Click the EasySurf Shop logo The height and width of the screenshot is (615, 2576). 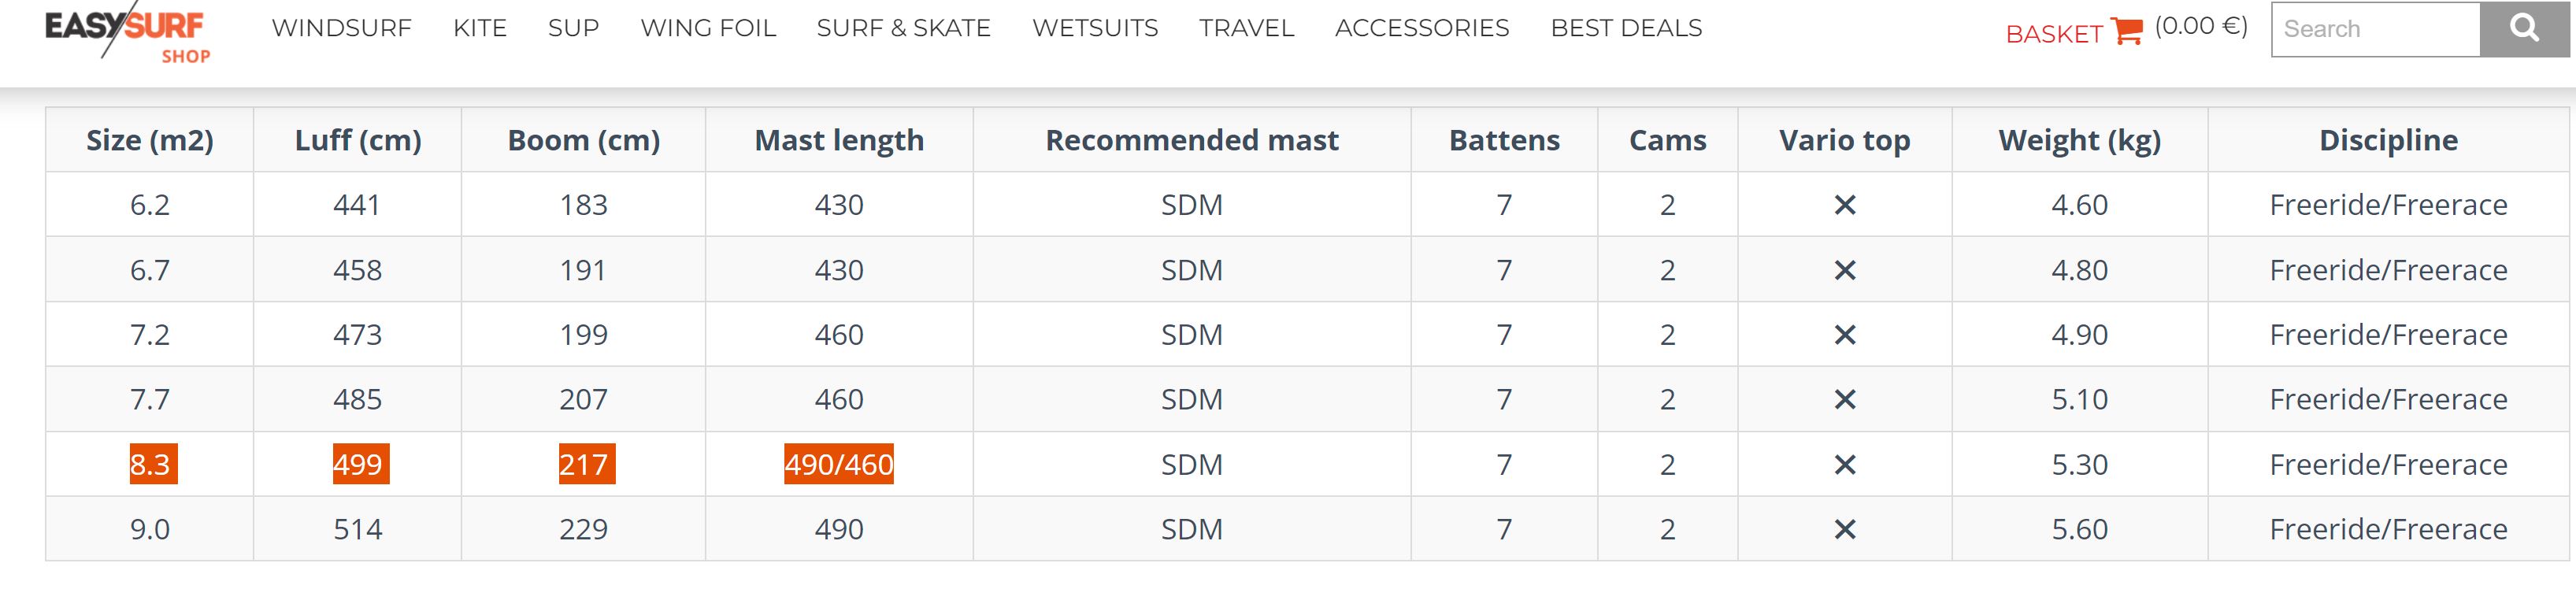(x=127, y=35)
